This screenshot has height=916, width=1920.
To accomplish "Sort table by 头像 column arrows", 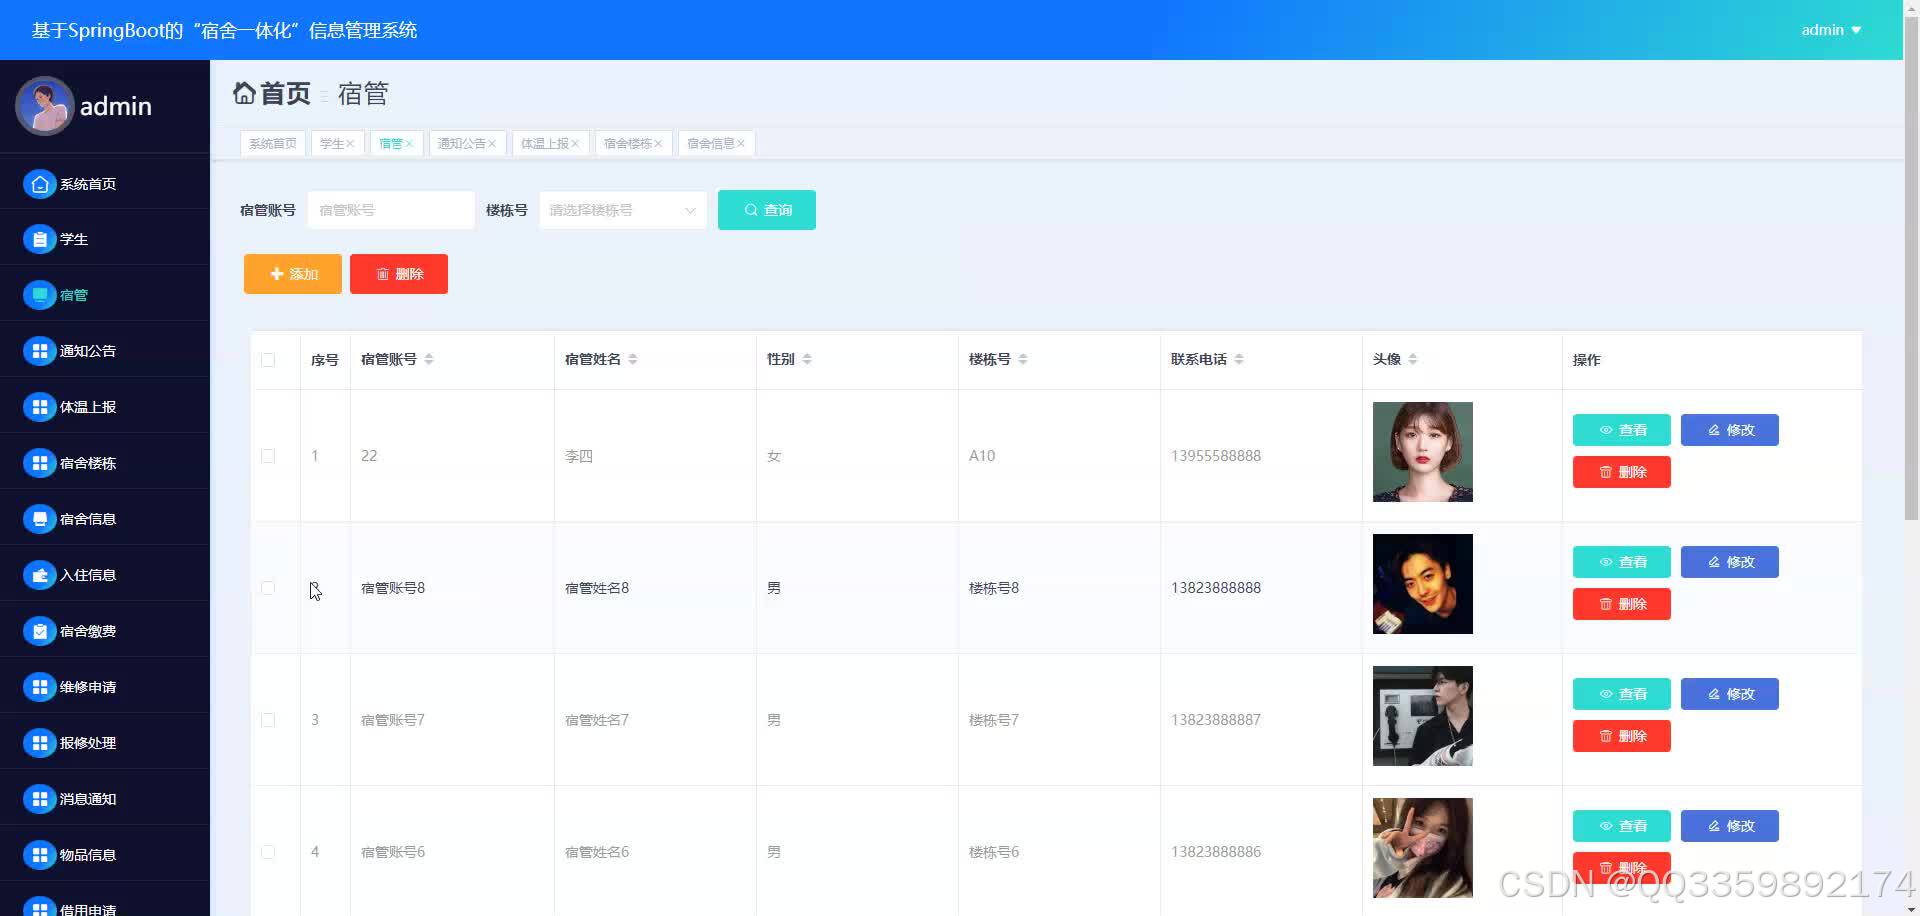I will pyautogui.click(x=1413, y=359).
